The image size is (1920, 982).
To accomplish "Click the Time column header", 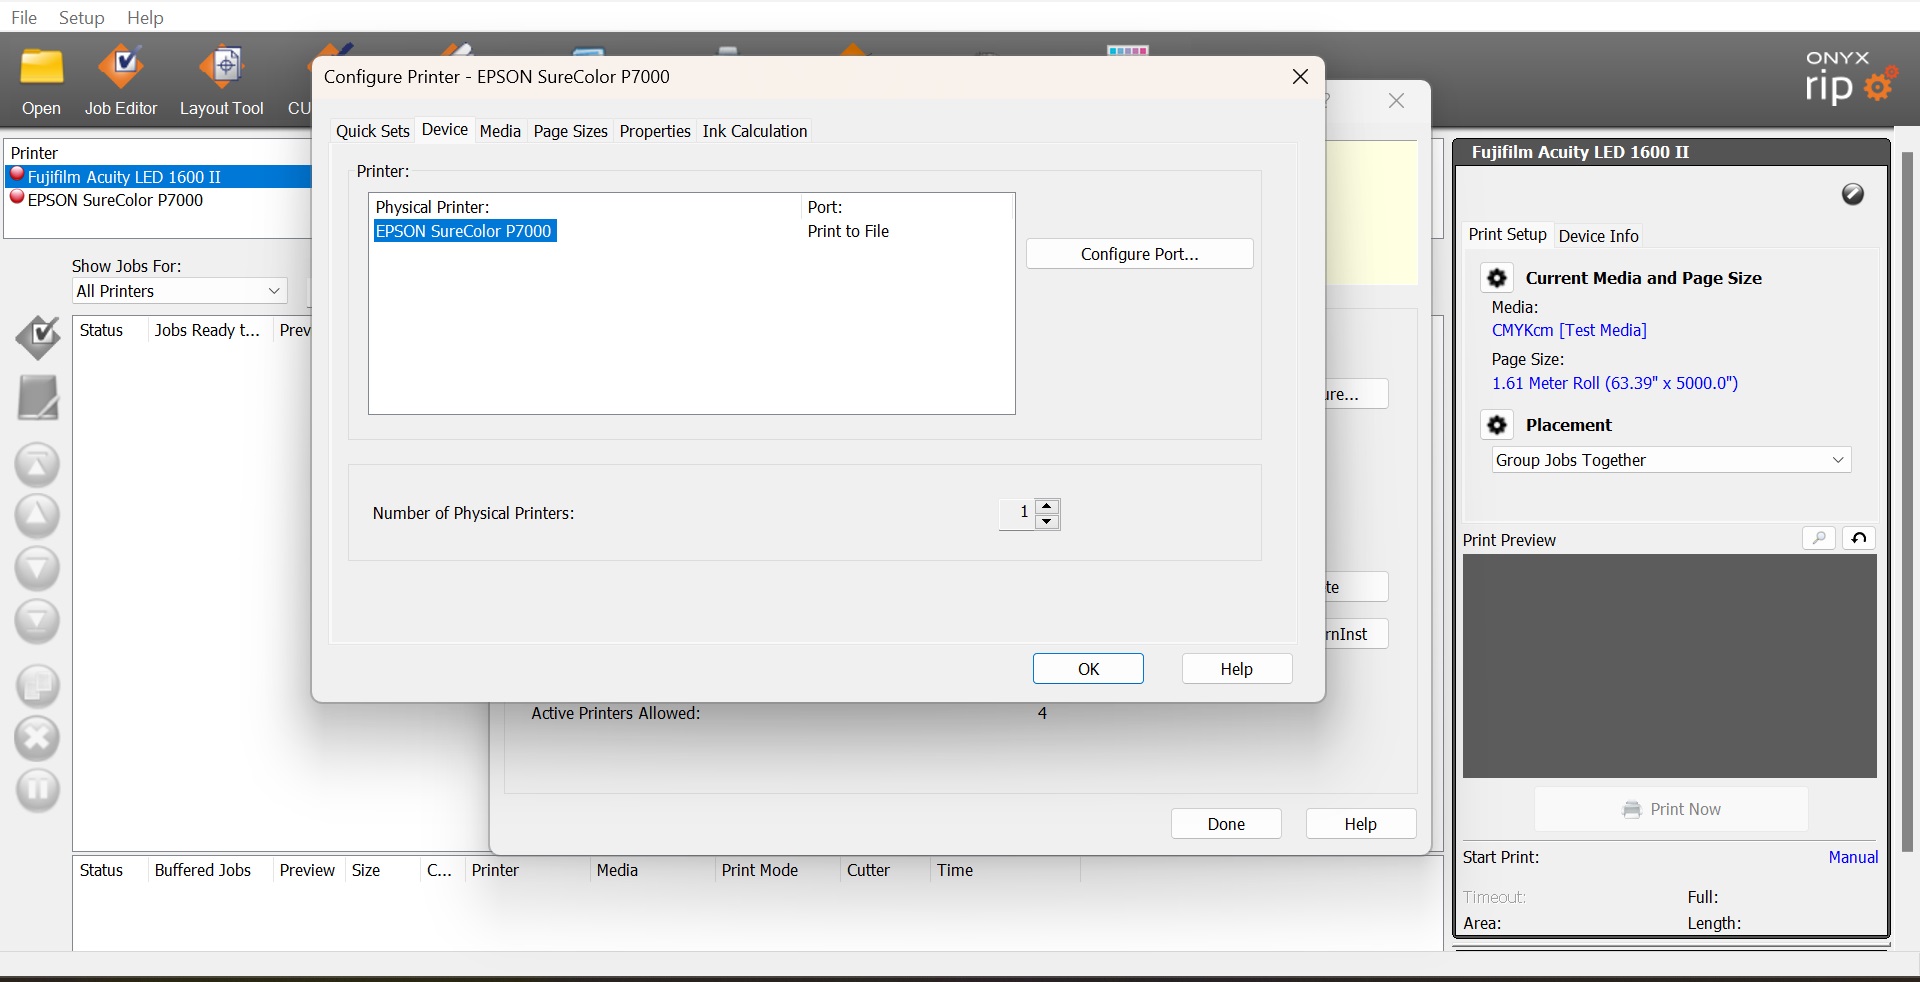I will (x=1005, y=870).
